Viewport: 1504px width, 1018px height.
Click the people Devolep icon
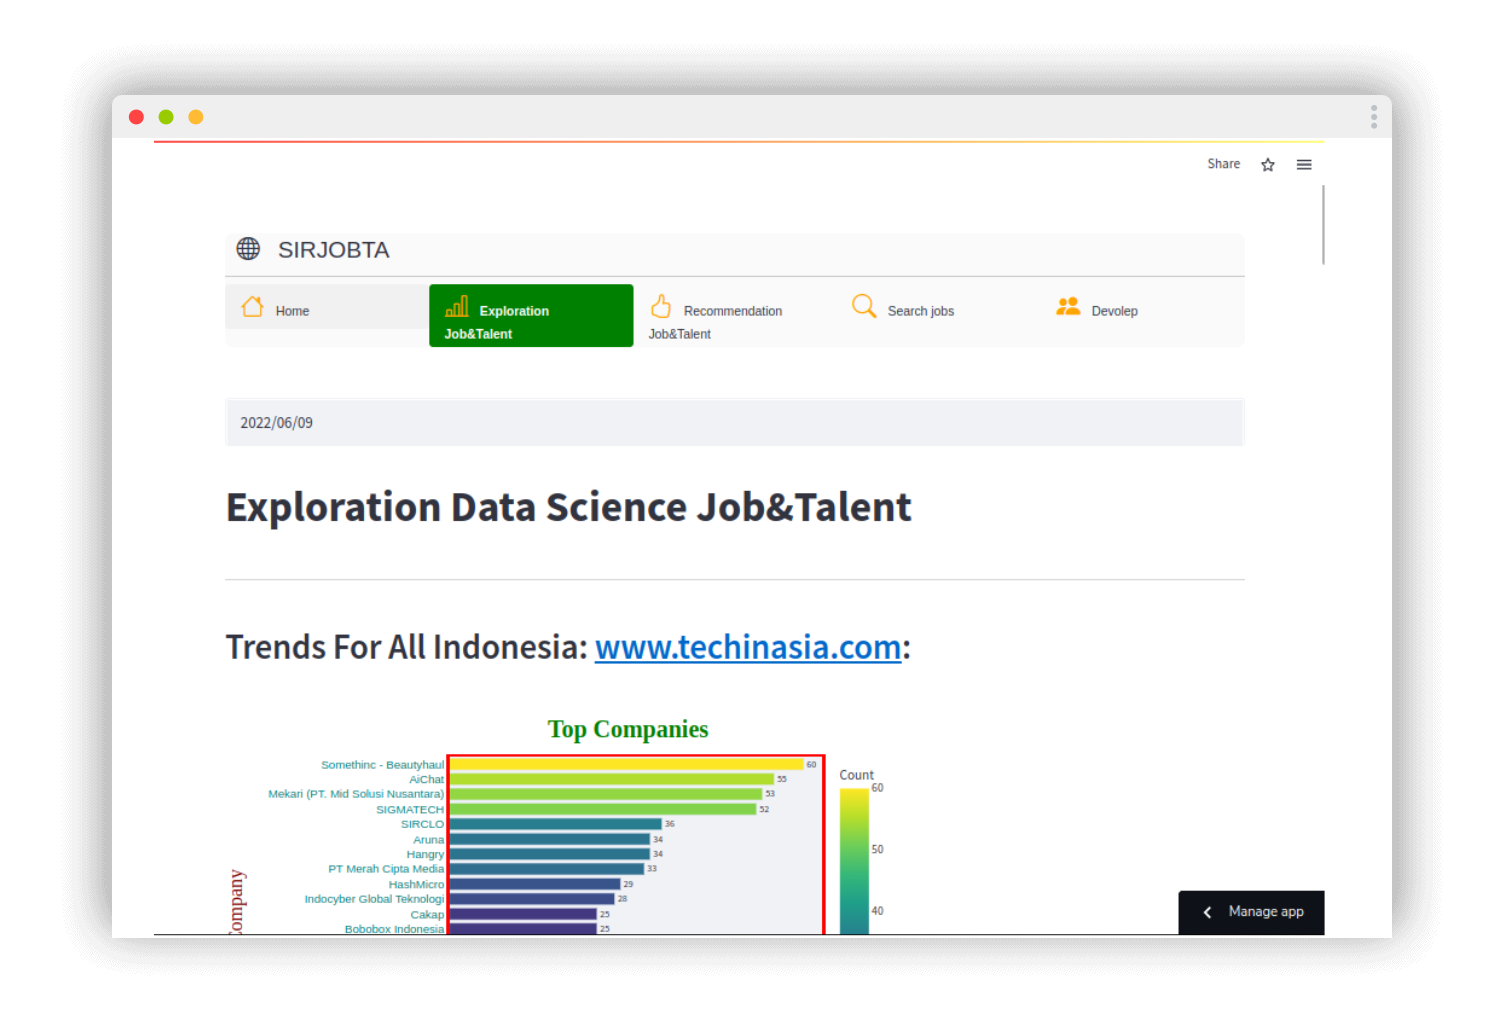click(x=1068, y=306)
